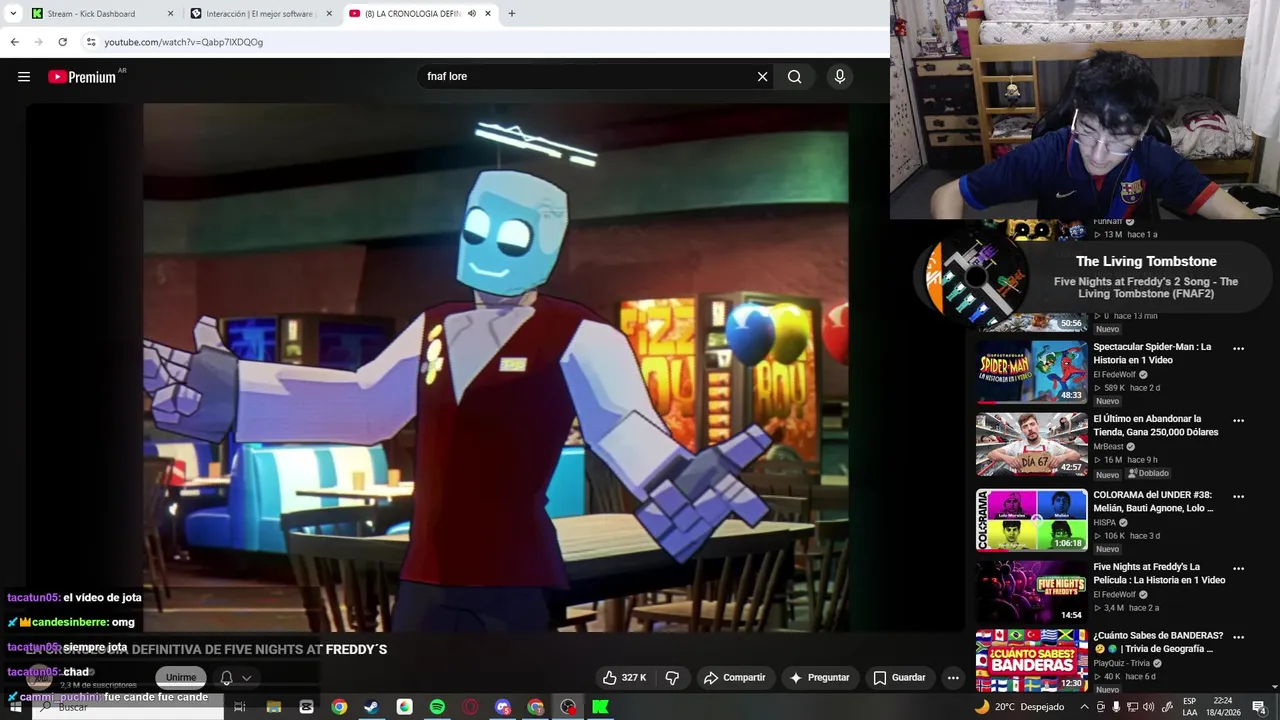The image size is (1280, 720).
Task: Open MrBeast DÍA 67 thumbnail
Action: [x=1031, y=445]
